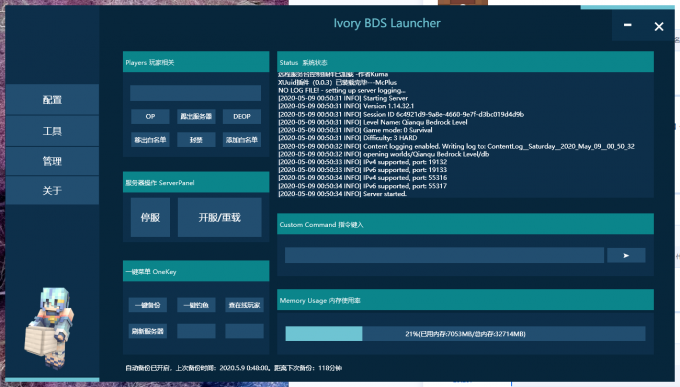
Task: Switch to the 管理 sidebar item
Action: pos(52,161)
